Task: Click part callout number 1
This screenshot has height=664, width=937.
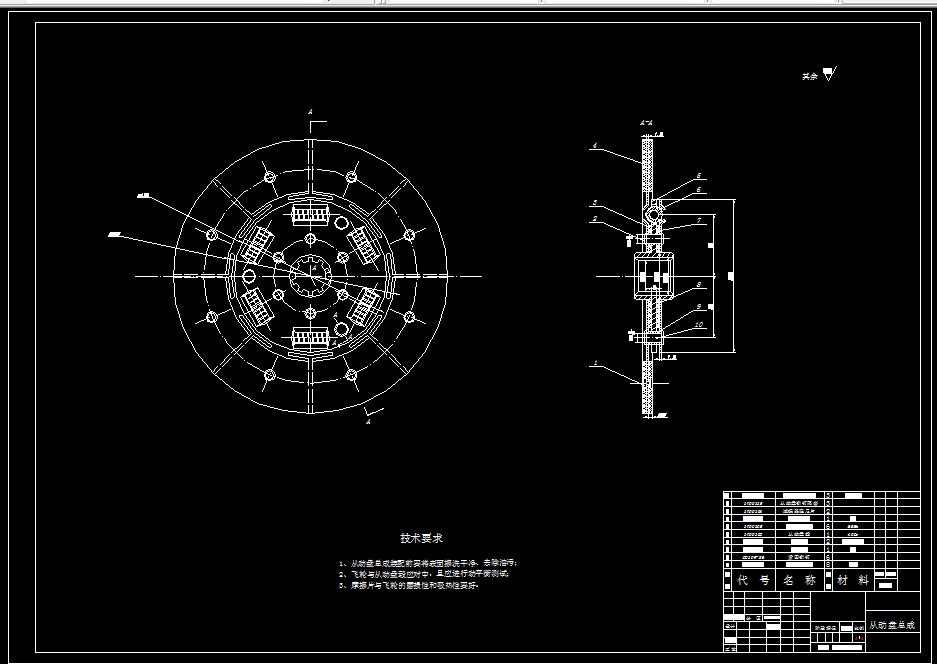Action: [x=595, y=363]
